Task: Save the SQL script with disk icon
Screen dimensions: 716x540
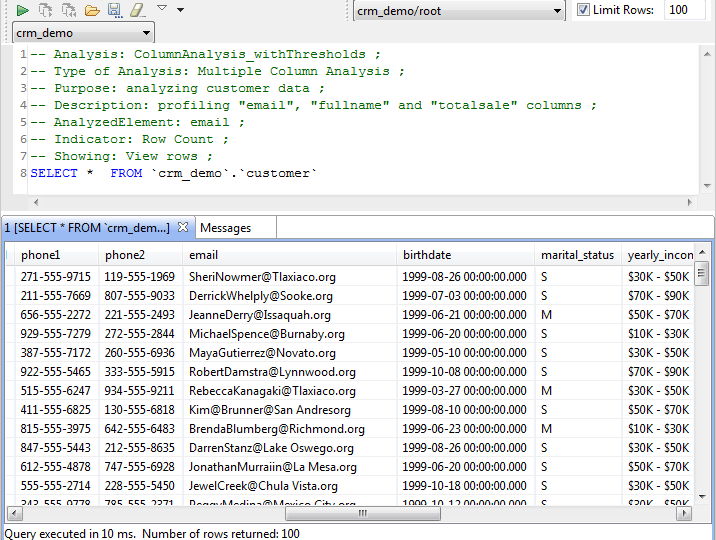Action: [x=114, y=10]
